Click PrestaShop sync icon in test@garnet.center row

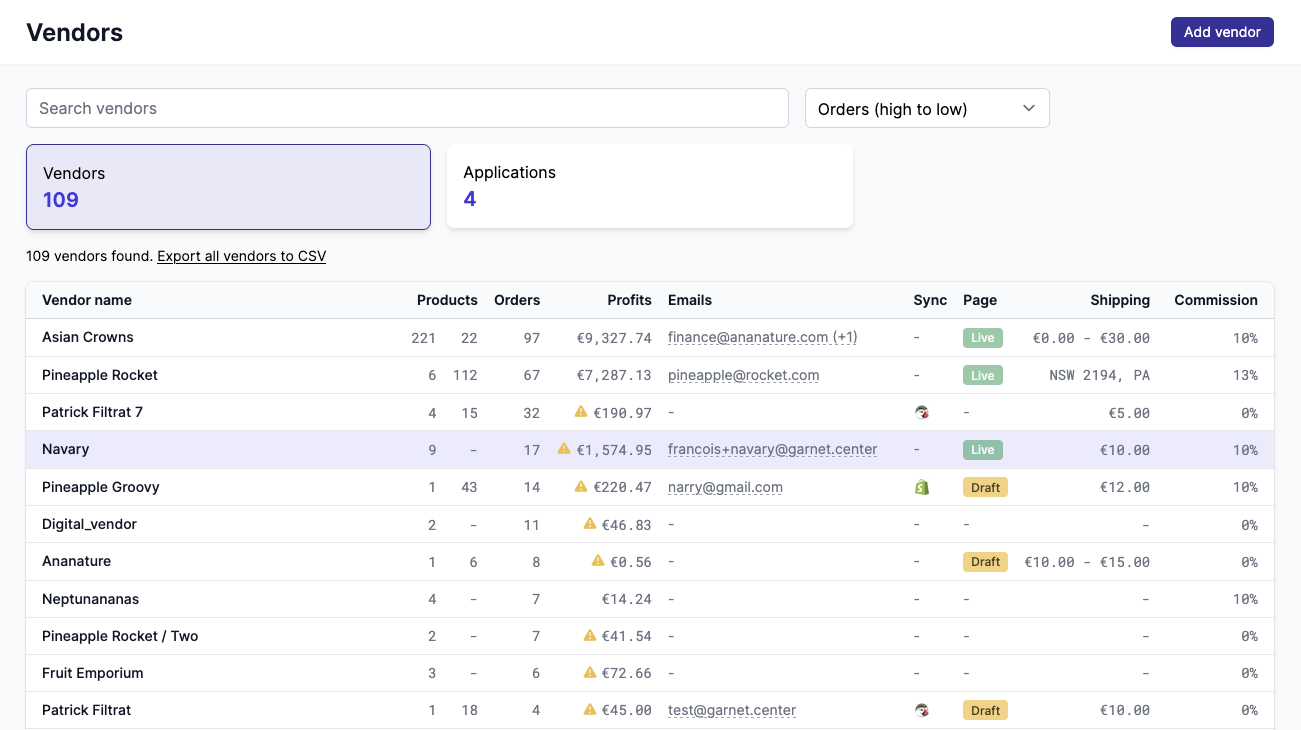coord(921,710)
